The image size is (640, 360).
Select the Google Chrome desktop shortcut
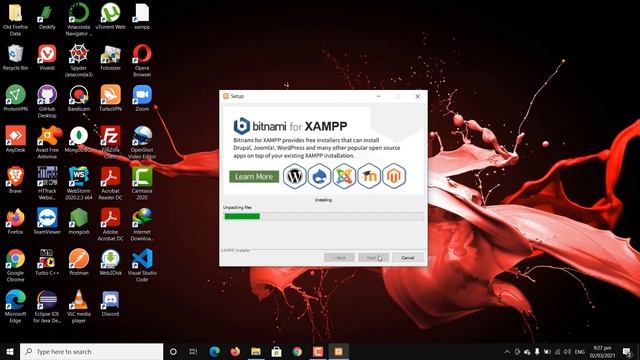15,265
